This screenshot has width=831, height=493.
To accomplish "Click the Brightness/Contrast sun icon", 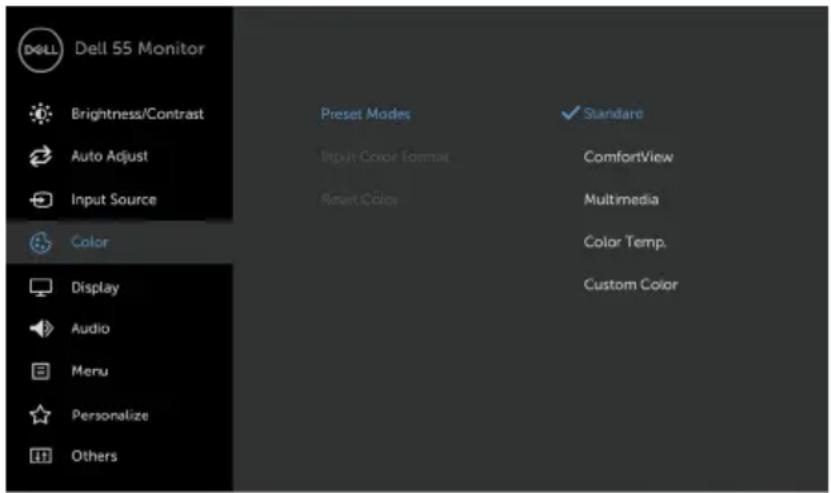I will coord(41,113).
